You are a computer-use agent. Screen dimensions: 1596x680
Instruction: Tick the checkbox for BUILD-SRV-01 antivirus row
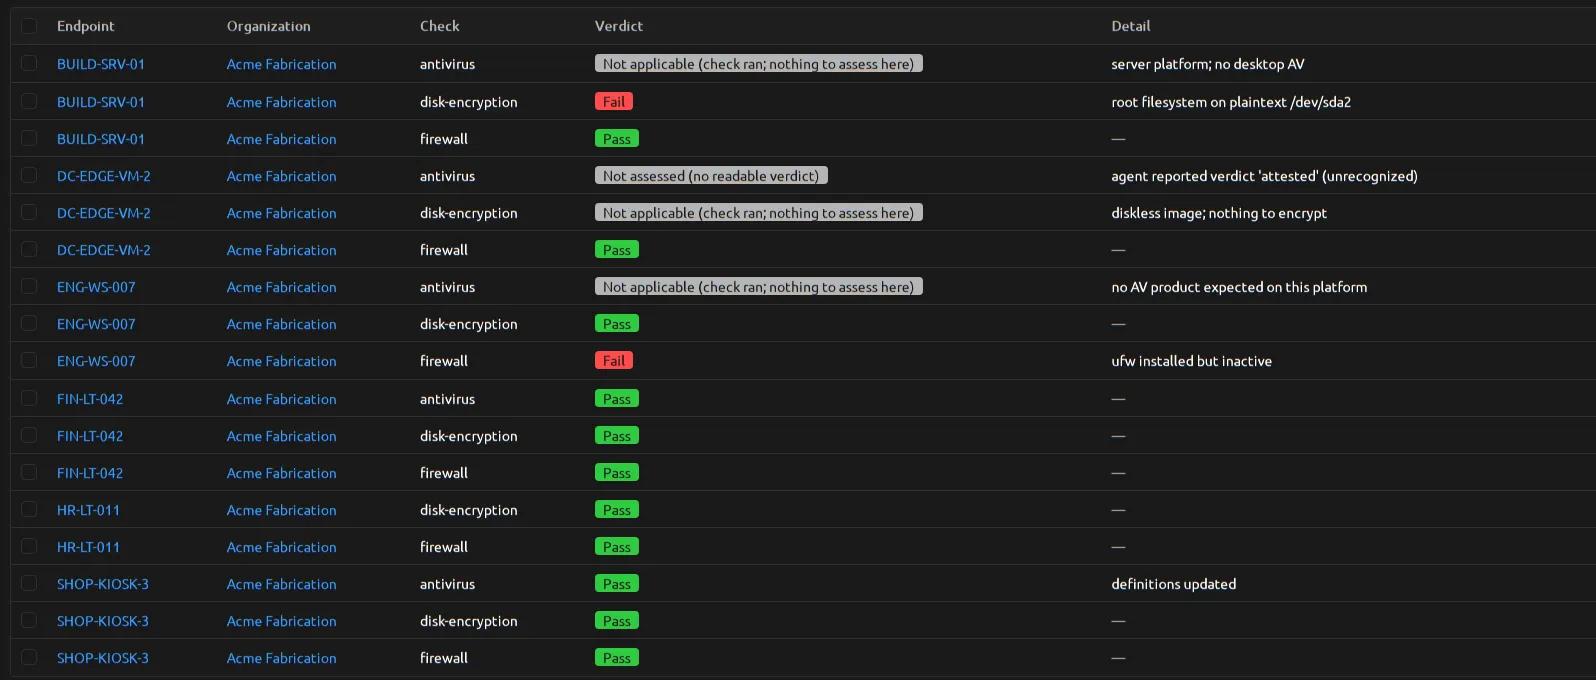[x=29, y=63]
